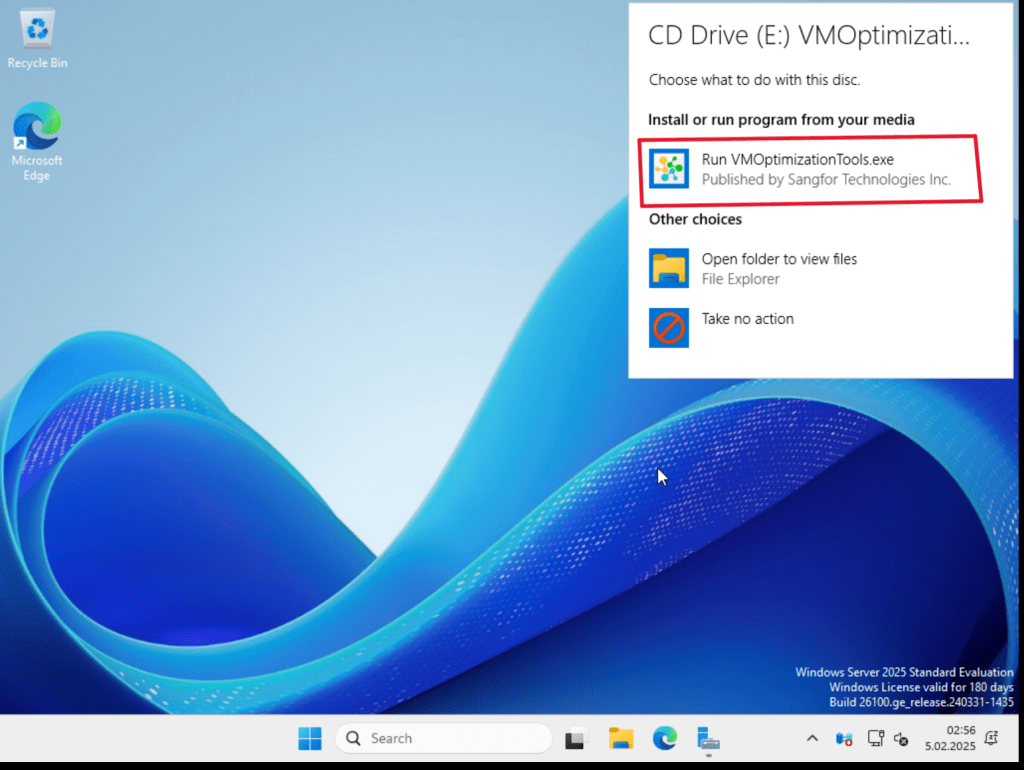Click the muted volume tray icon
Viewport: 1024px width, 770px height.
click(901, 739)
